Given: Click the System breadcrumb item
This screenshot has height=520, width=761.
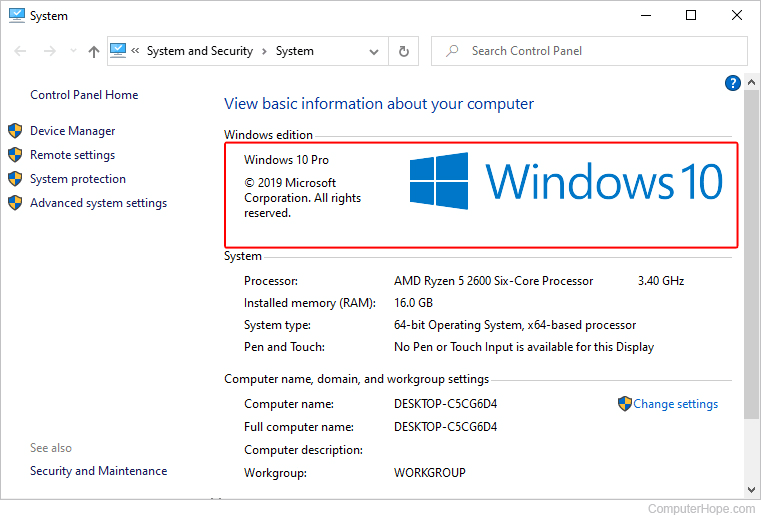Looking at the screenshot, I should [x=295, y=51].
